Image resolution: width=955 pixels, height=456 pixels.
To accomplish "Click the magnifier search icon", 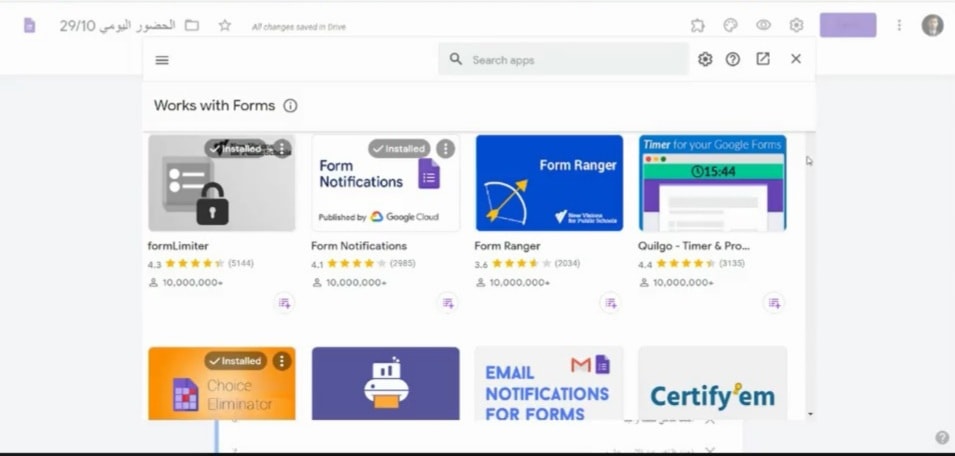I will pos(456,59).
